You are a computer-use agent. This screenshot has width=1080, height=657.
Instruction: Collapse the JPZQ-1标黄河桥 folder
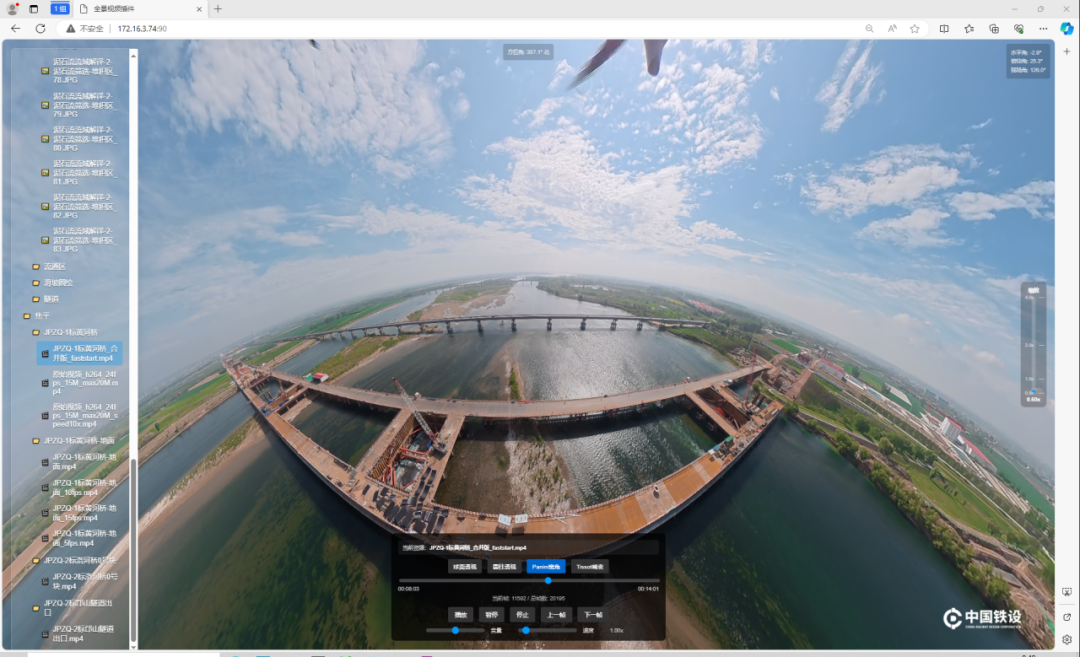(71, 332)
